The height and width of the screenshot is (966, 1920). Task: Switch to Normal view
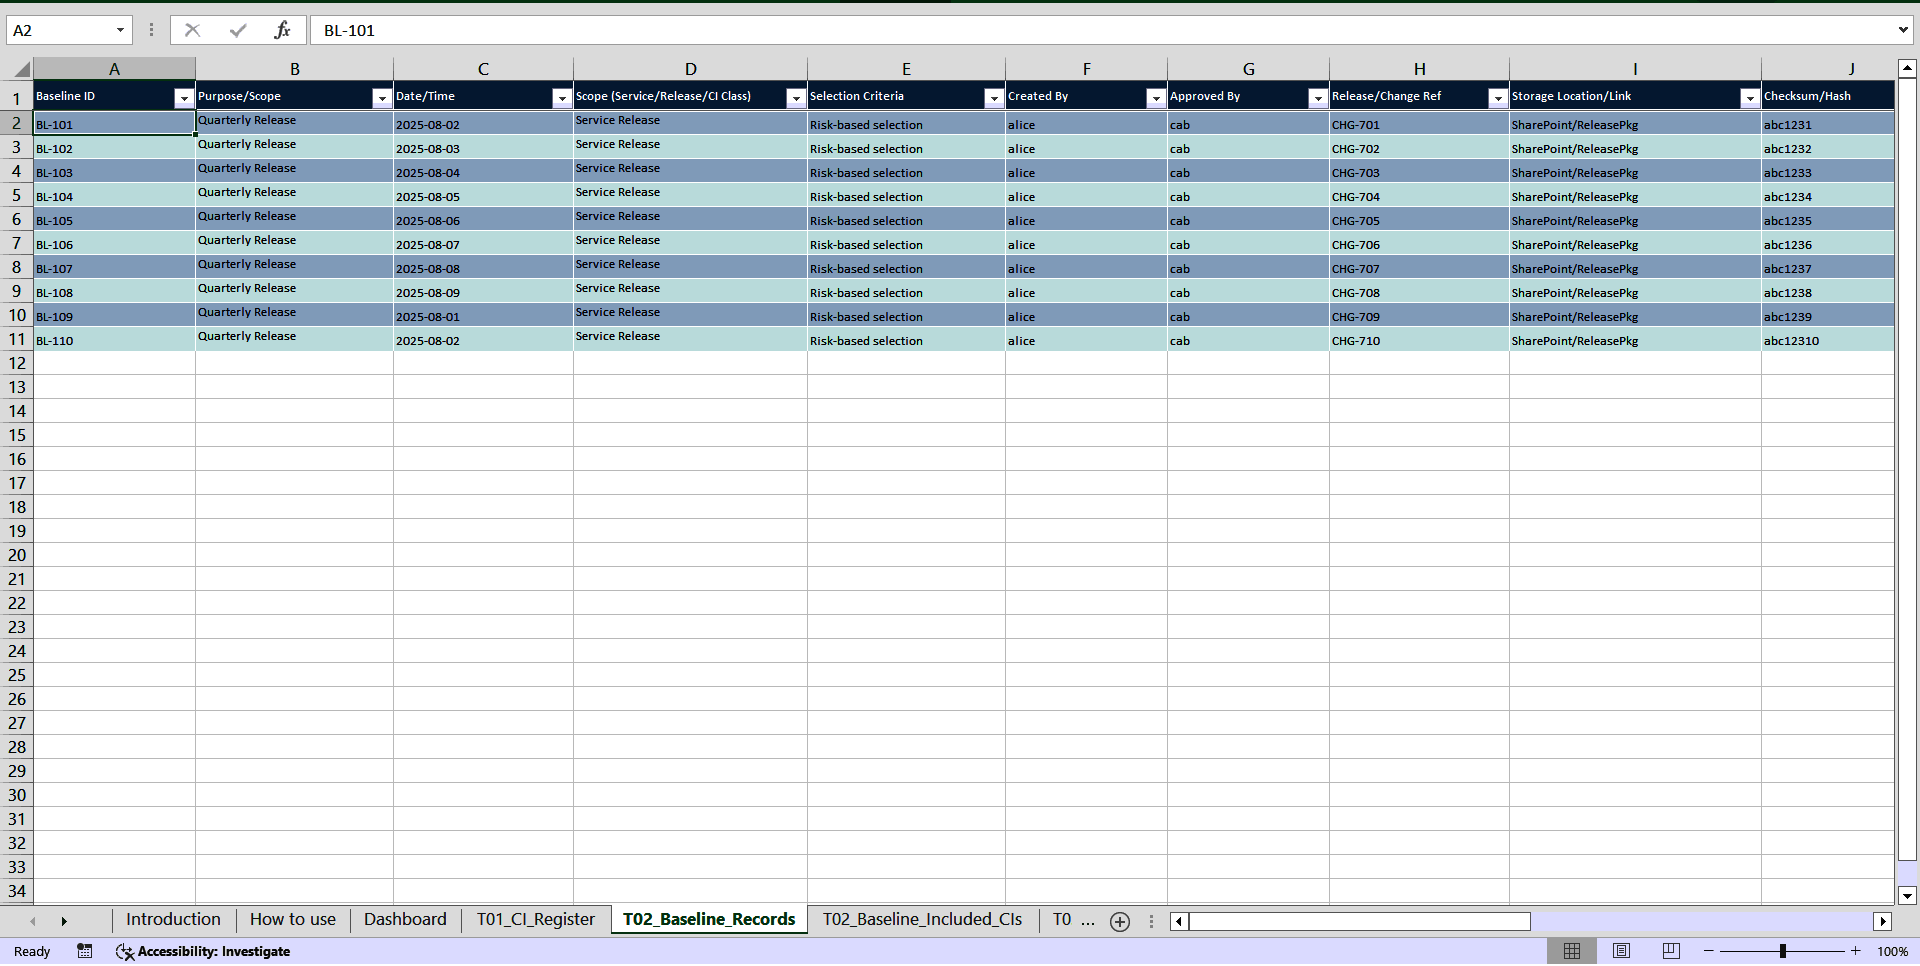coord(1572,951)
